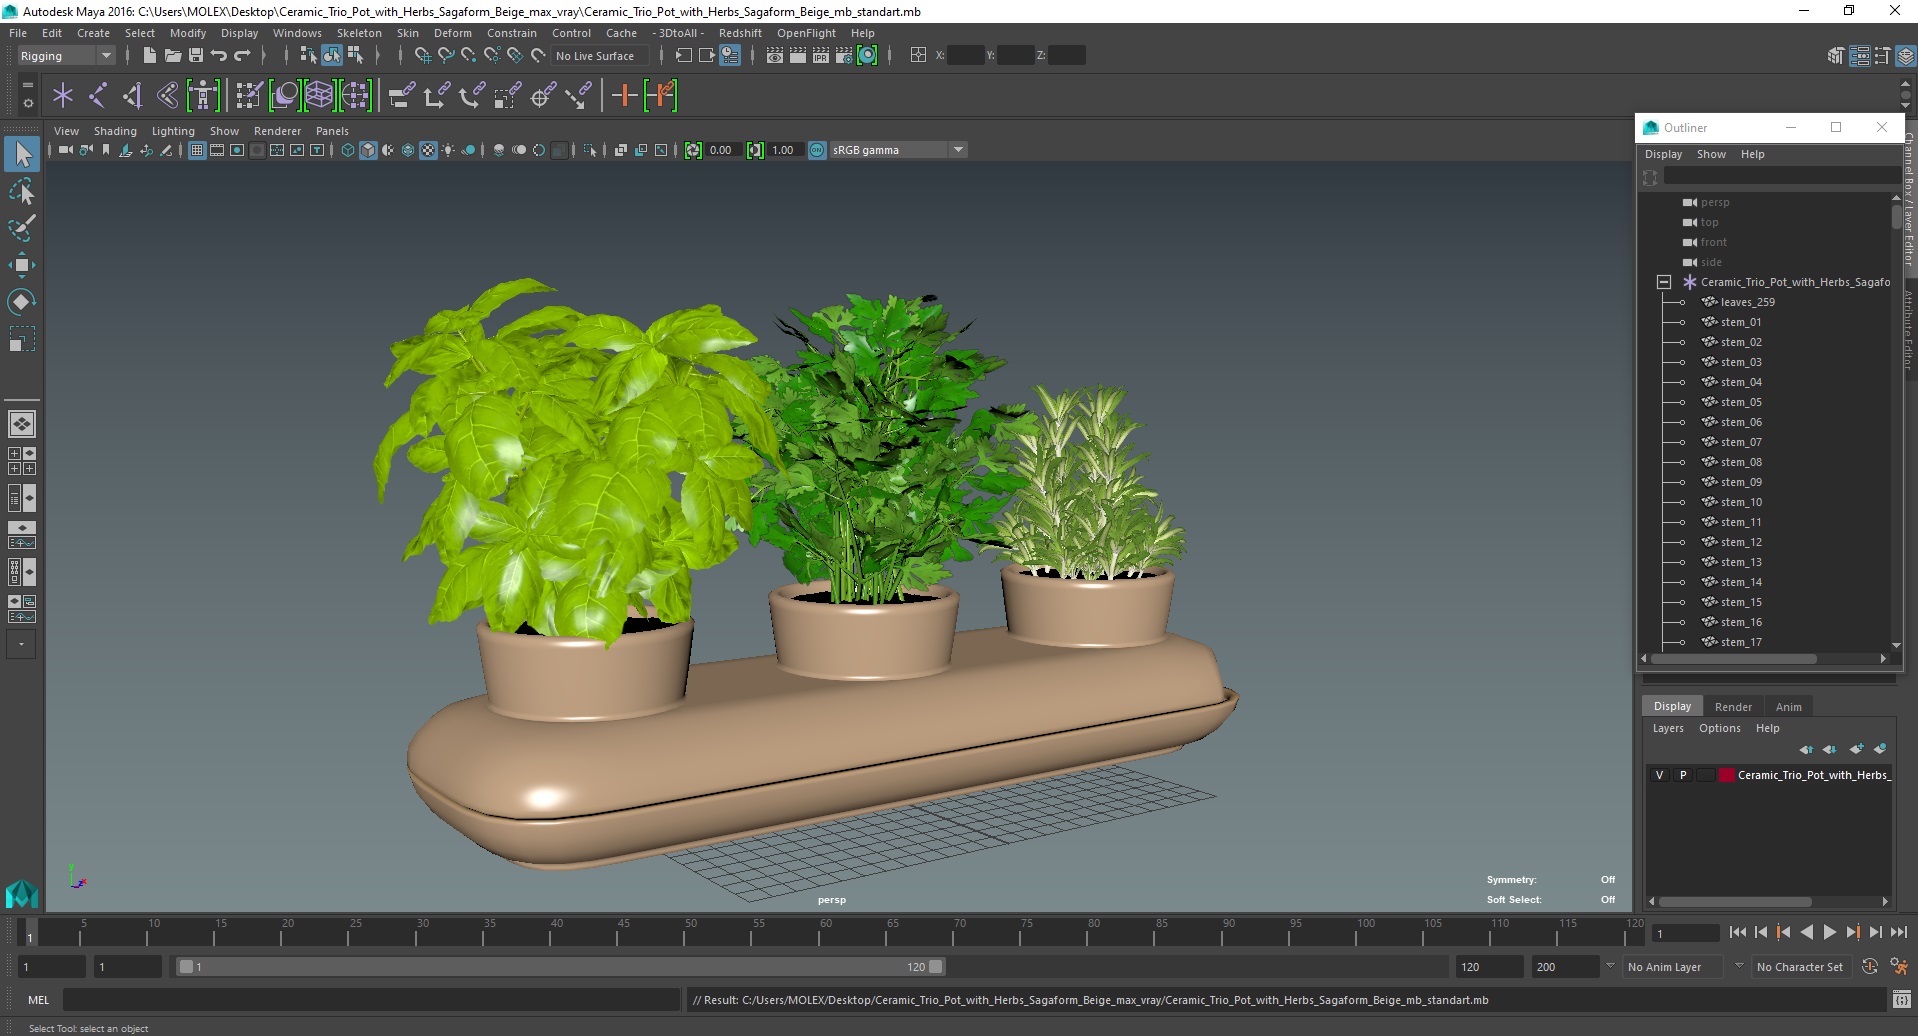Toggle the P playback box of the layer
This screenshot has width=1918, height=1036.
(x=1682, y=775)
